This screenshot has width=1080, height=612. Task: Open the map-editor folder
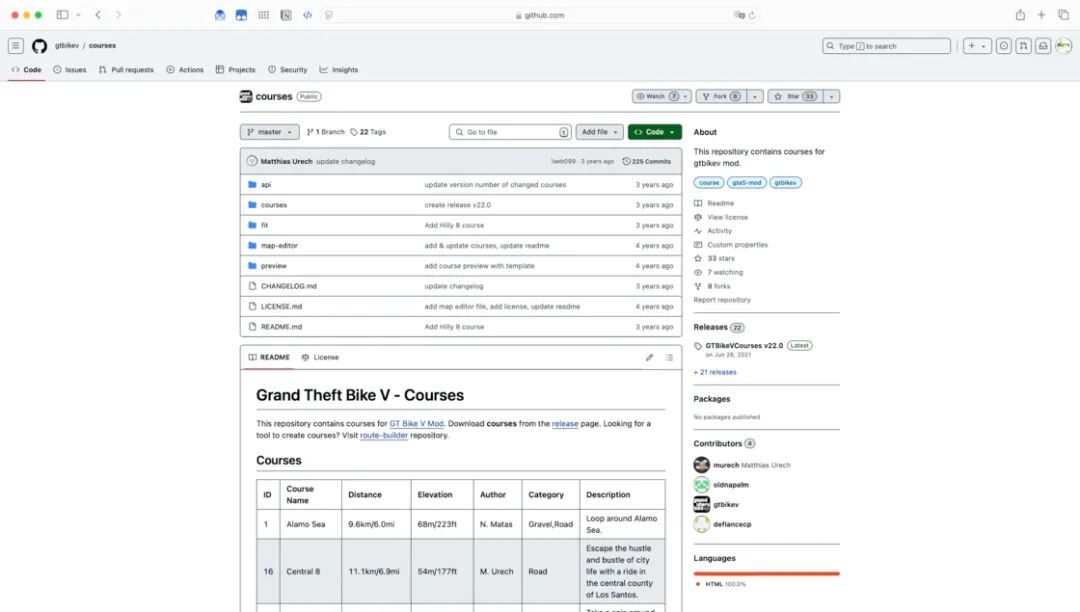click(279, 245)
